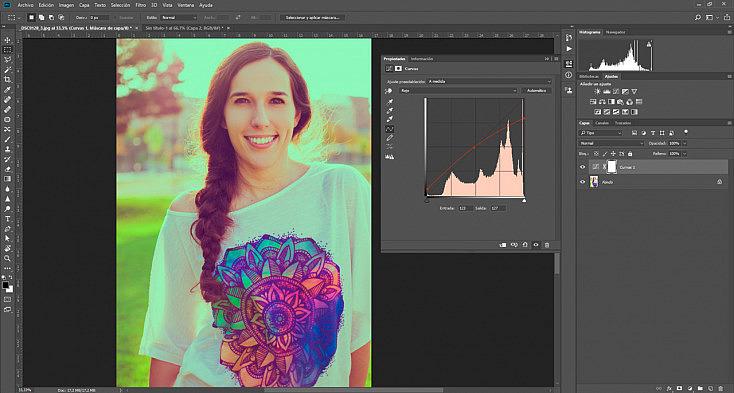Switch to the Bibliotecas tab

(589, 76)
